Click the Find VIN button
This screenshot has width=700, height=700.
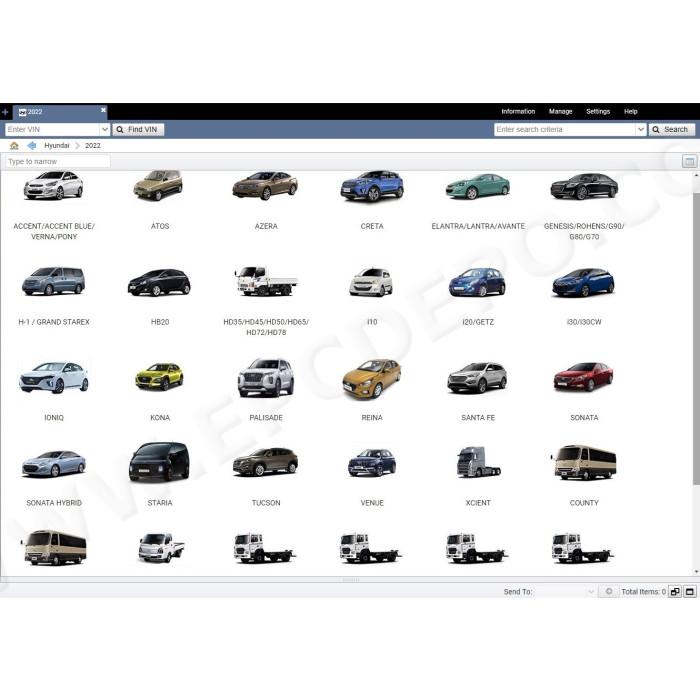(138, 129)
